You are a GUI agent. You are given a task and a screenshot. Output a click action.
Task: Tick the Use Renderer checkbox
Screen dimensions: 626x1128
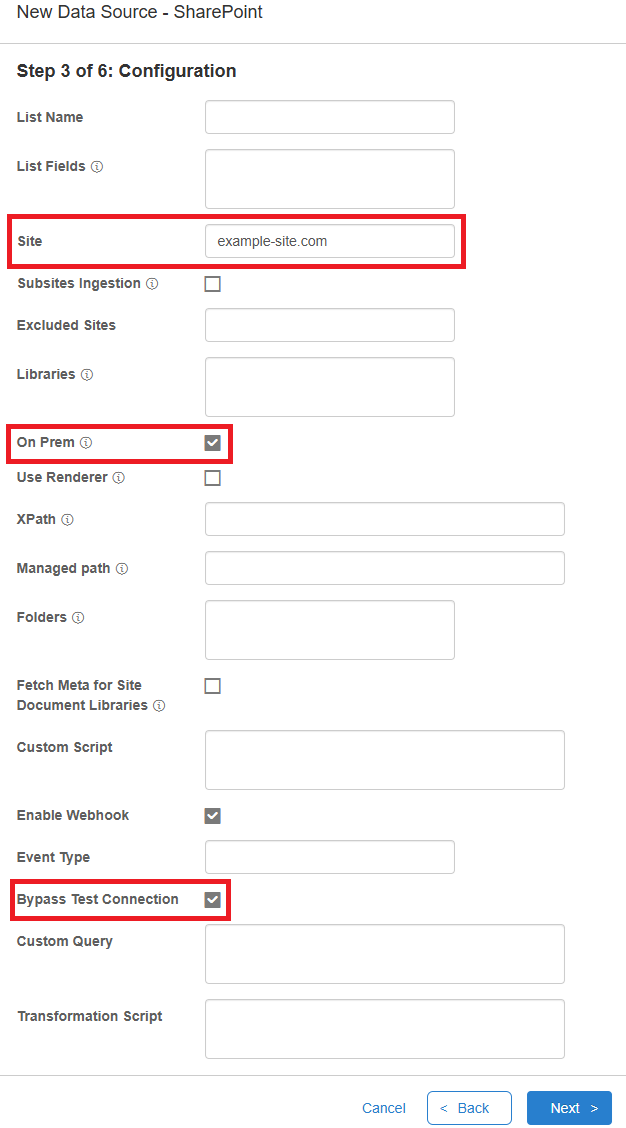point(212,478)
